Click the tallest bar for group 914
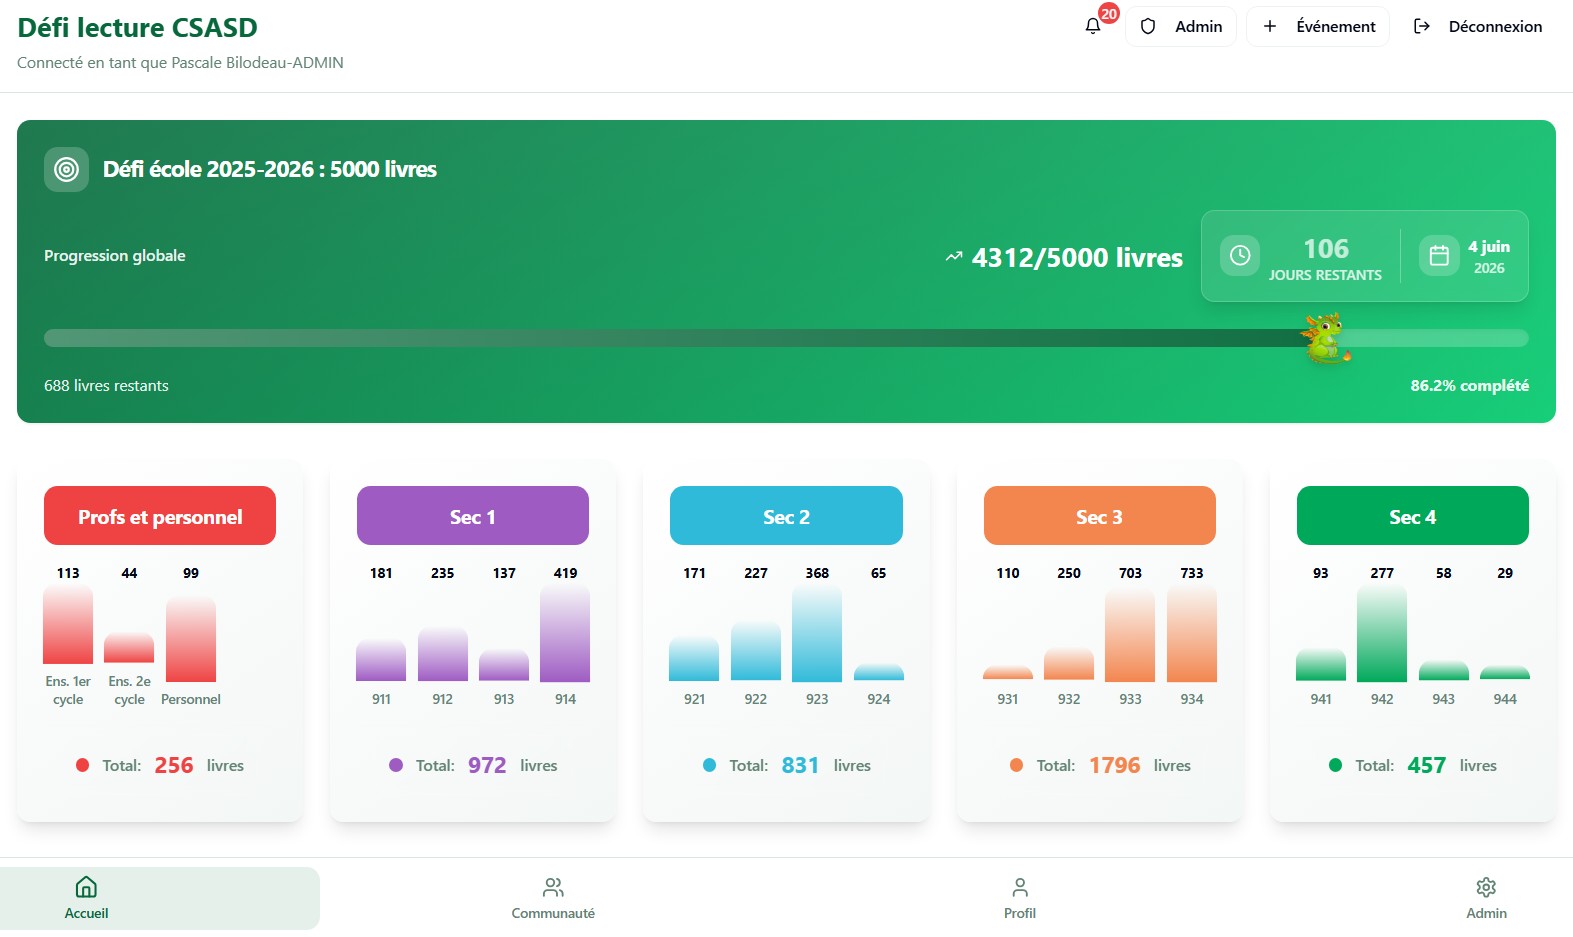This screenshot has width=1573, height=937. [x=565, y=634]
